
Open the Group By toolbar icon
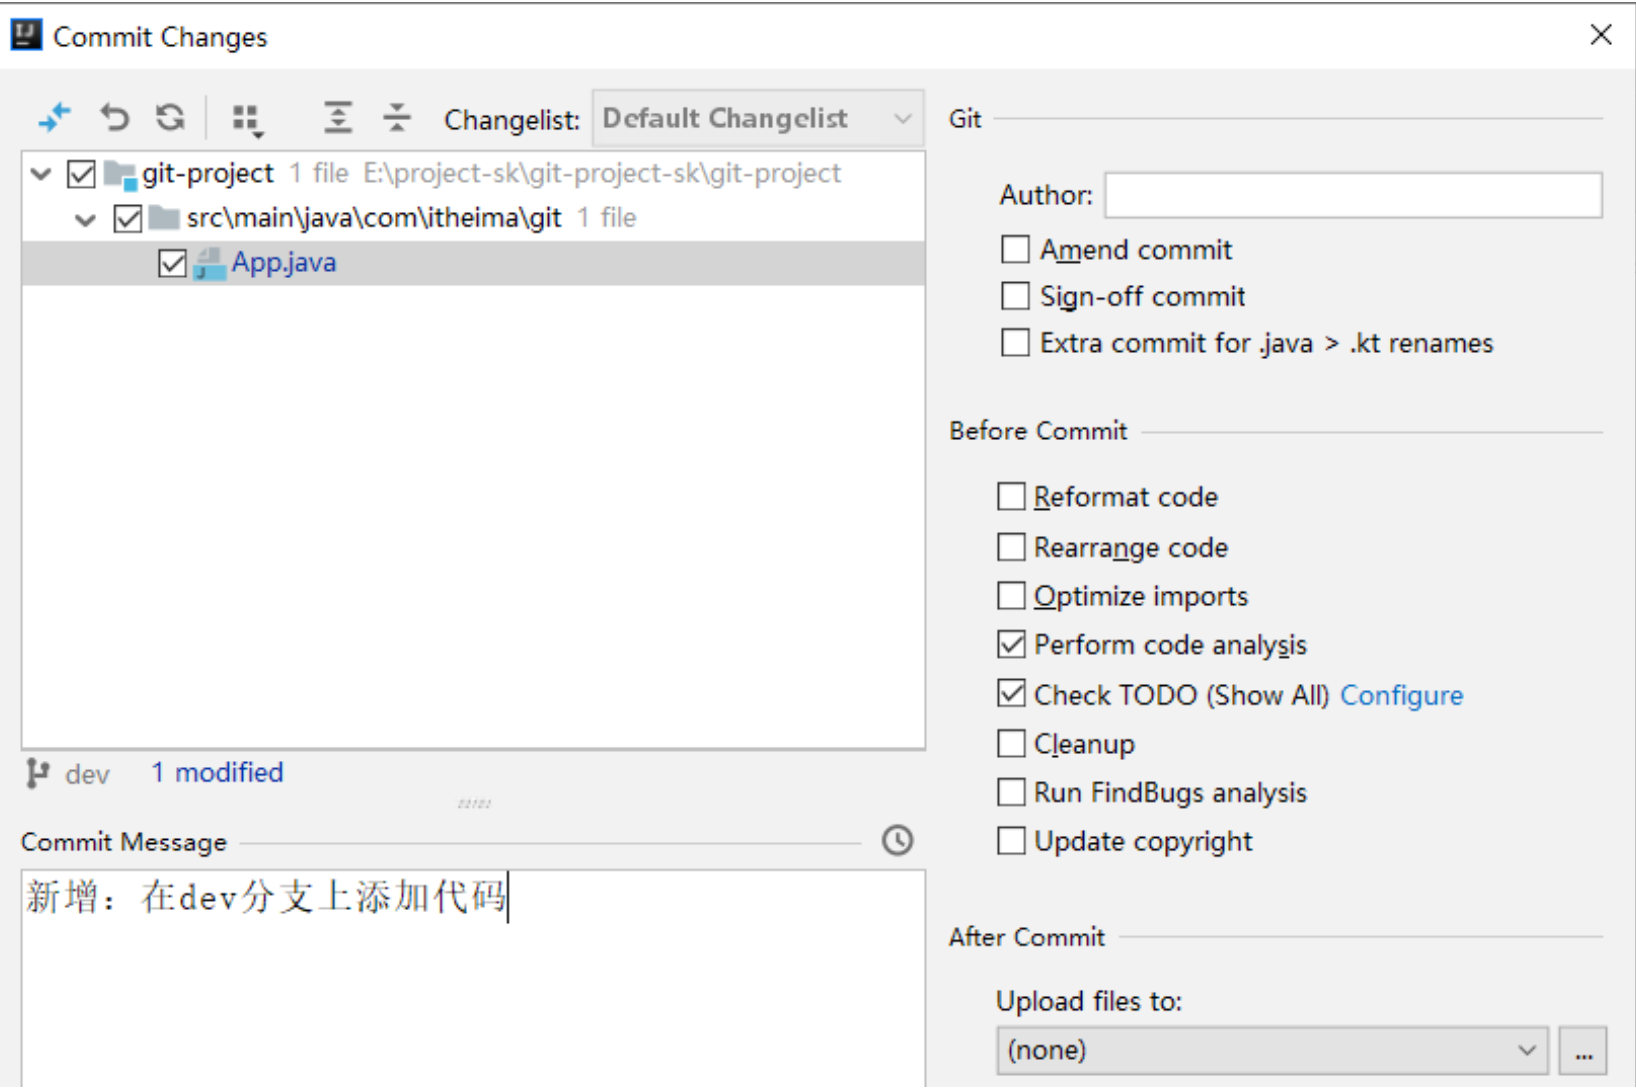coord(246,119)
